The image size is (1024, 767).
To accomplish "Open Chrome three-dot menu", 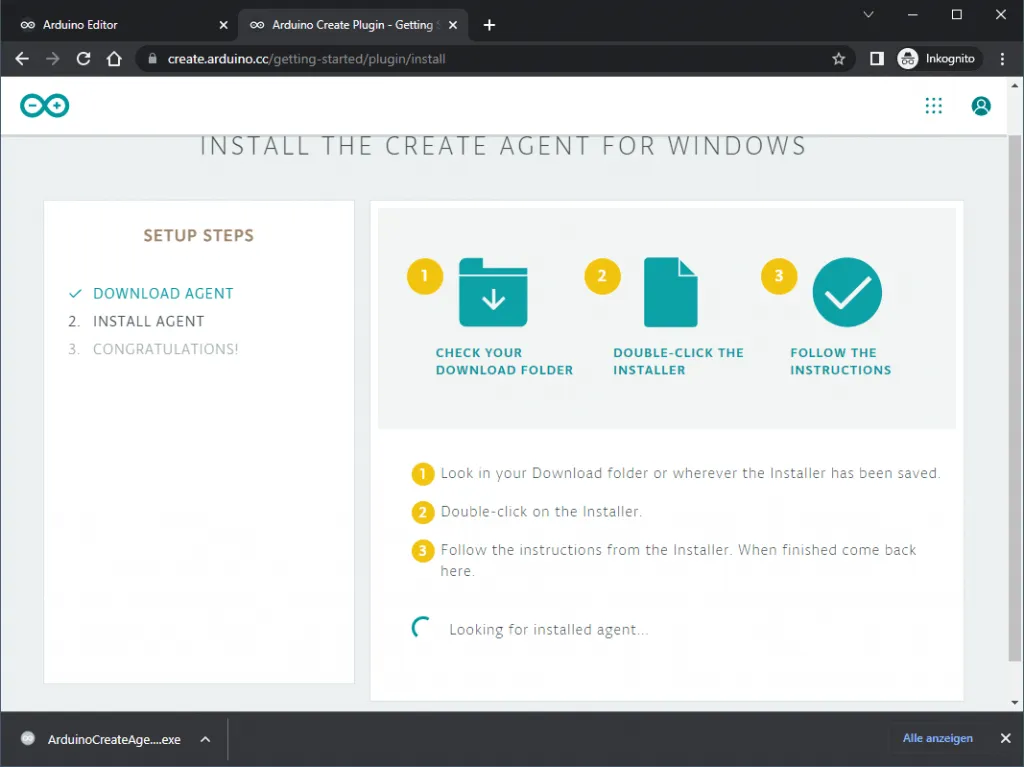I will click(x=1002, y=59).
